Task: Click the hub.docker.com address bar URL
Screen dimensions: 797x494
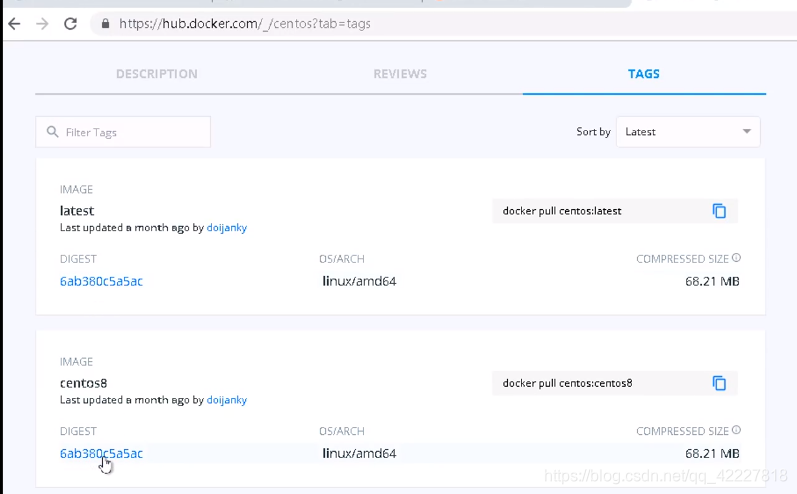Action: click(244, 23)
